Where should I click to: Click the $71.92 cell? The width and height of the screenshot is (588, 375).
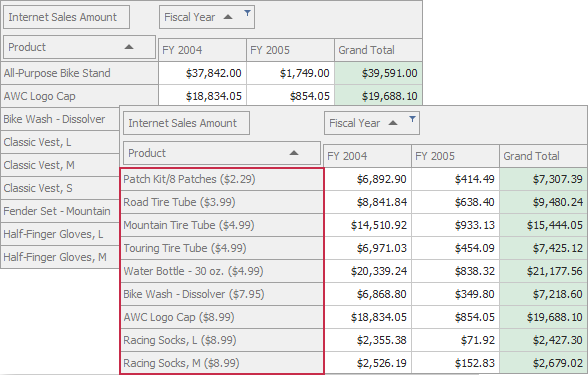456,340
